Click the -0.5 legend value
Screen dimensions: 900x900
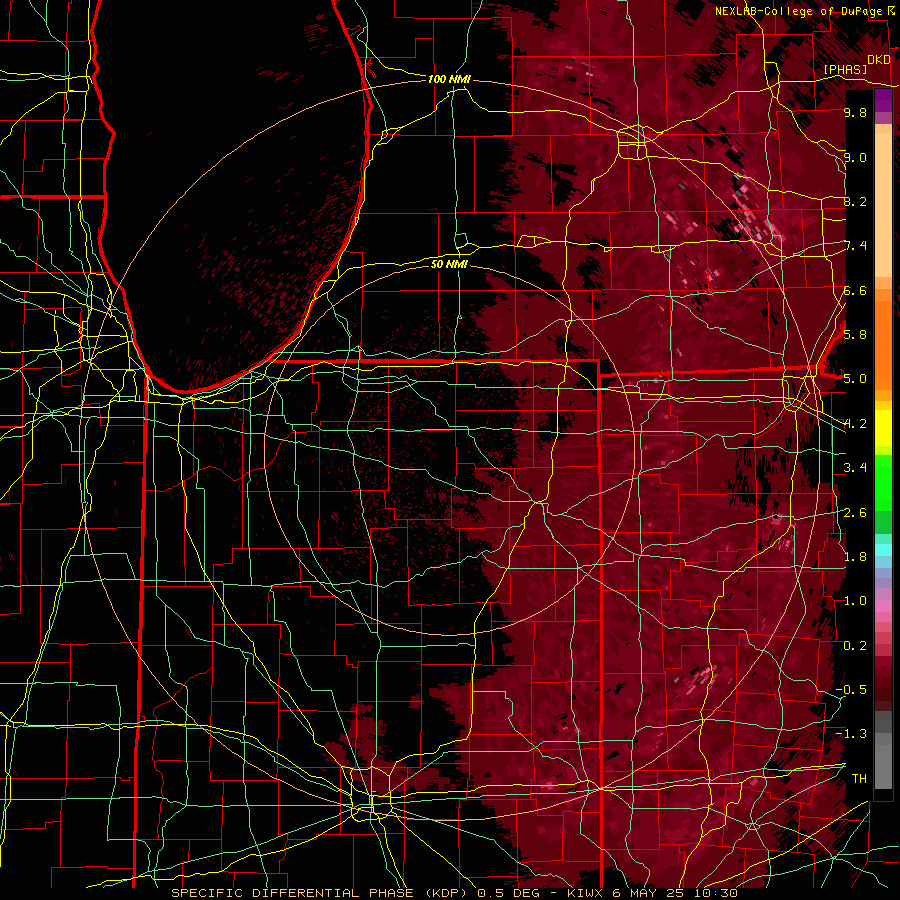point(852,689)
